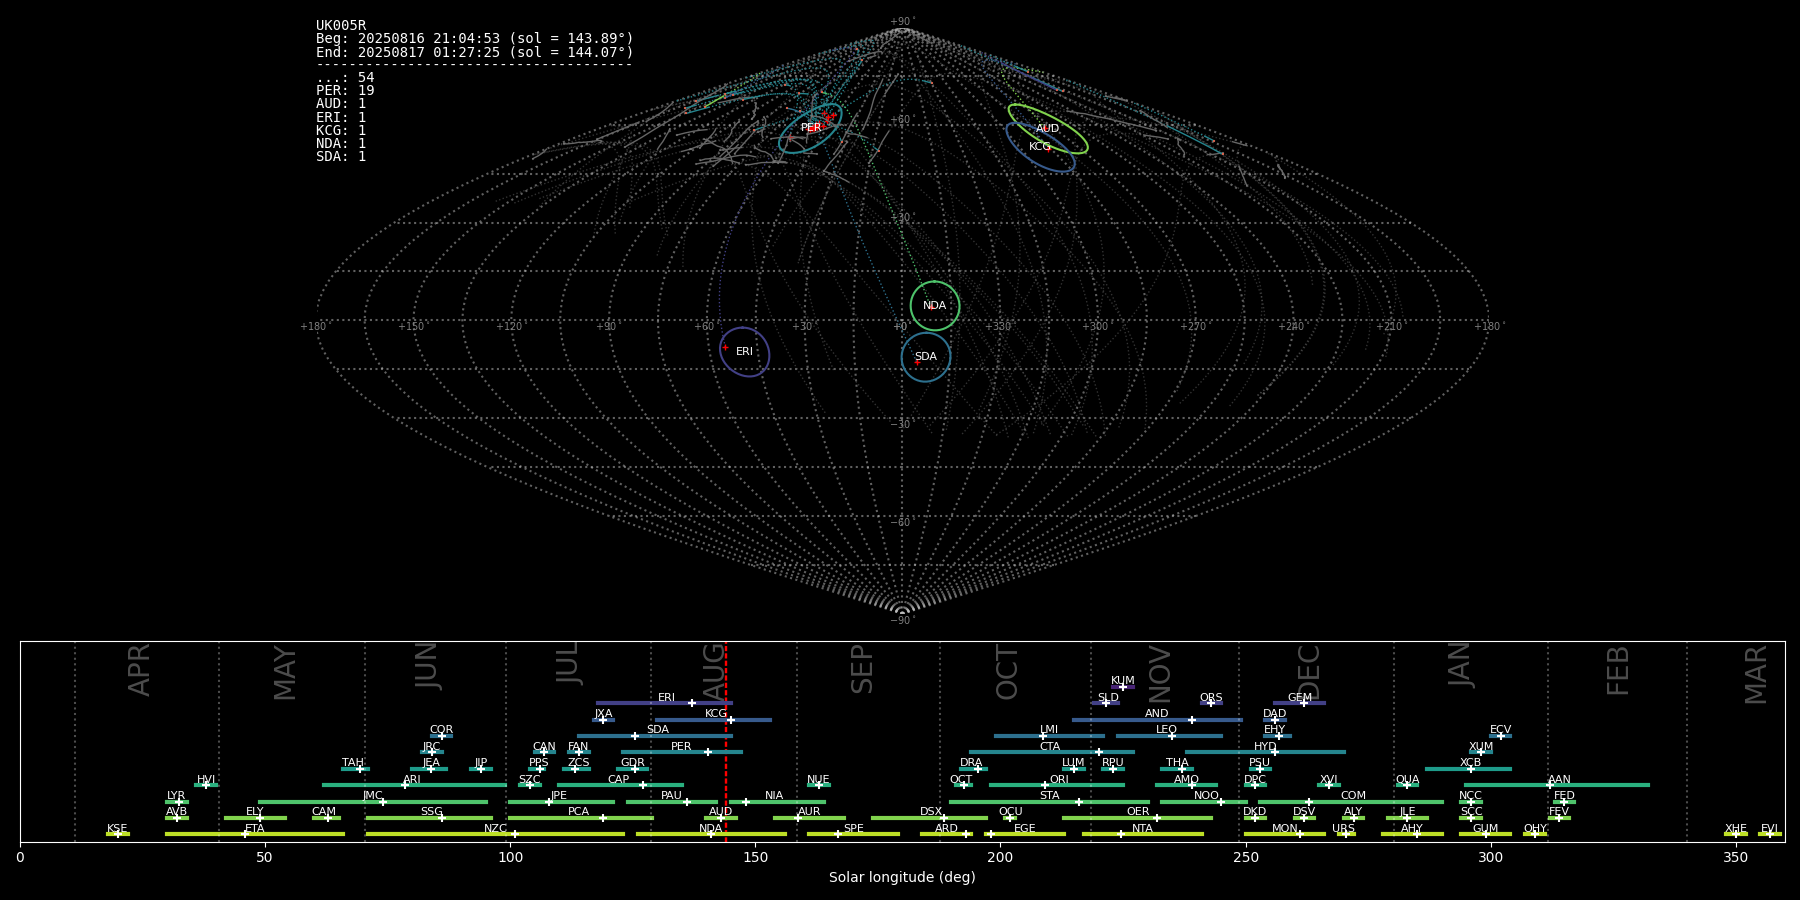Select the AAN shower bar in the timeline
This screenshot has width=1800, height=900.
tap(1557, 785)
